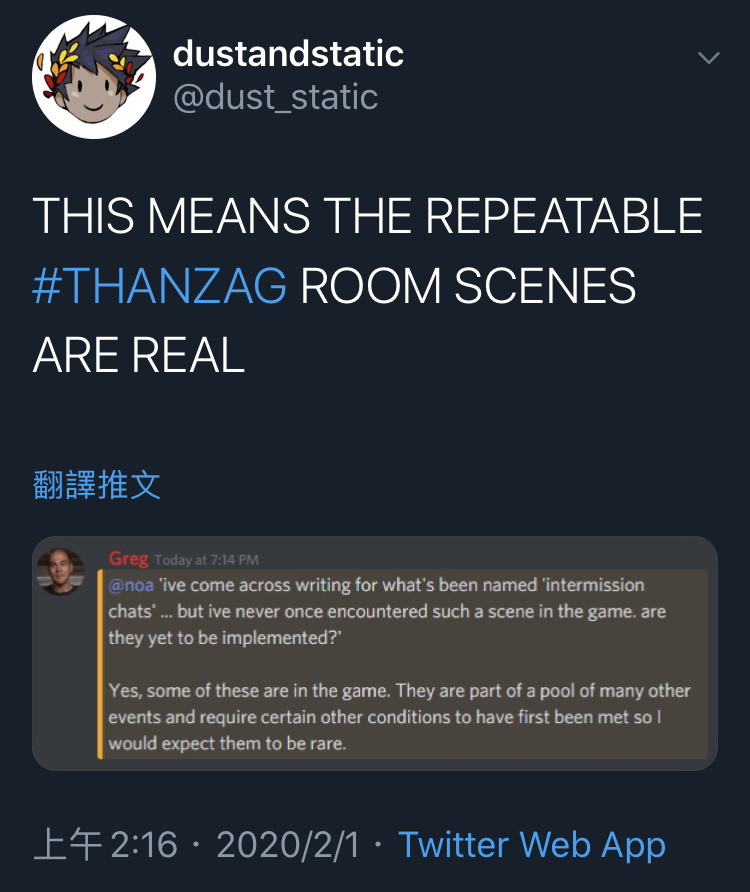Viewport: 750px width, 892px height.
Task: Click the quoted 'intermission chats' question text
Action: coord(387,612)
